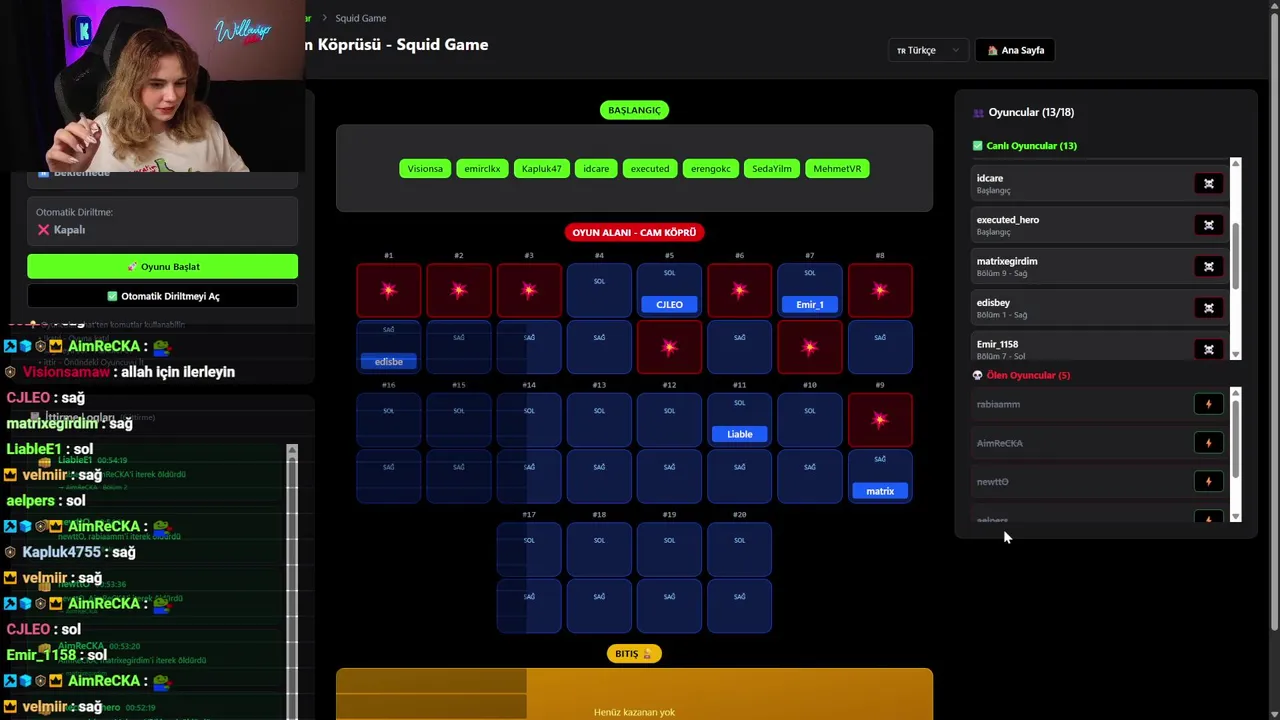Click the lightning revive icon for AimReCKA
Image resolution: width=1280 pixels, height=720 pixels.
[1208, 443]
